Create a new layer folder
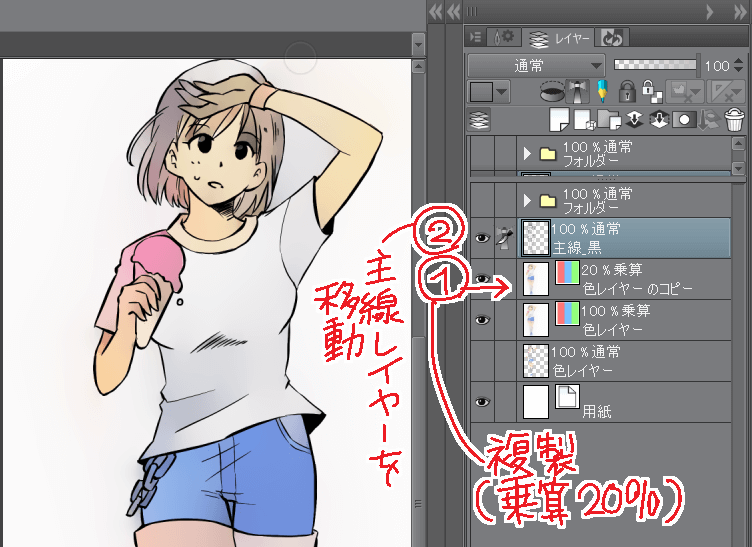 [x=609, y=119]
